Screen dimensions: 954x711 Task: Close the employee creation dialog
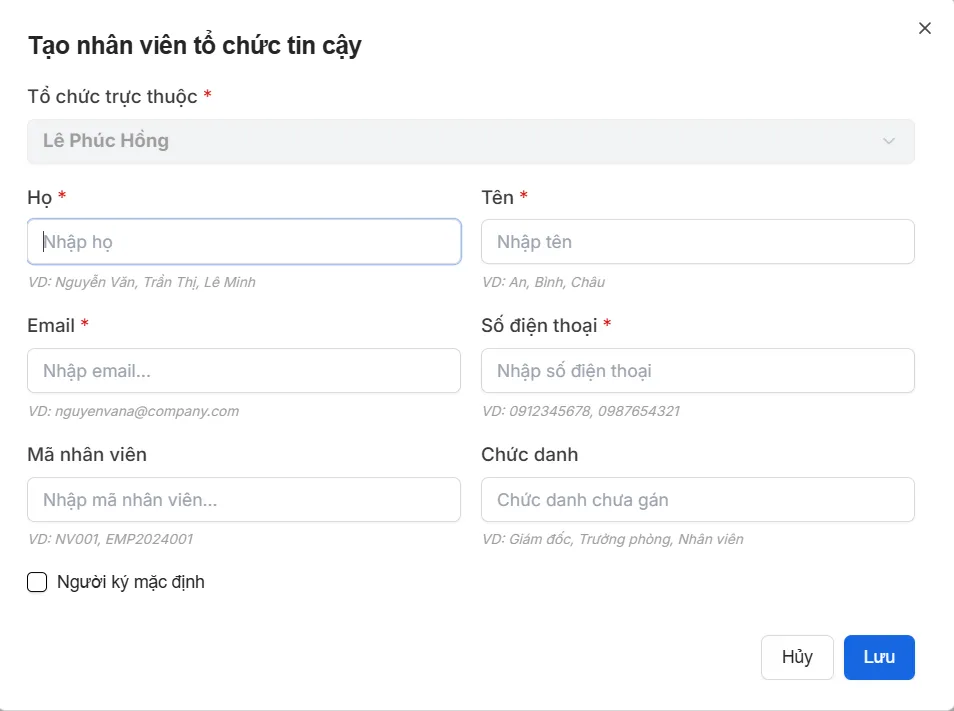click(x=924, y=28)
